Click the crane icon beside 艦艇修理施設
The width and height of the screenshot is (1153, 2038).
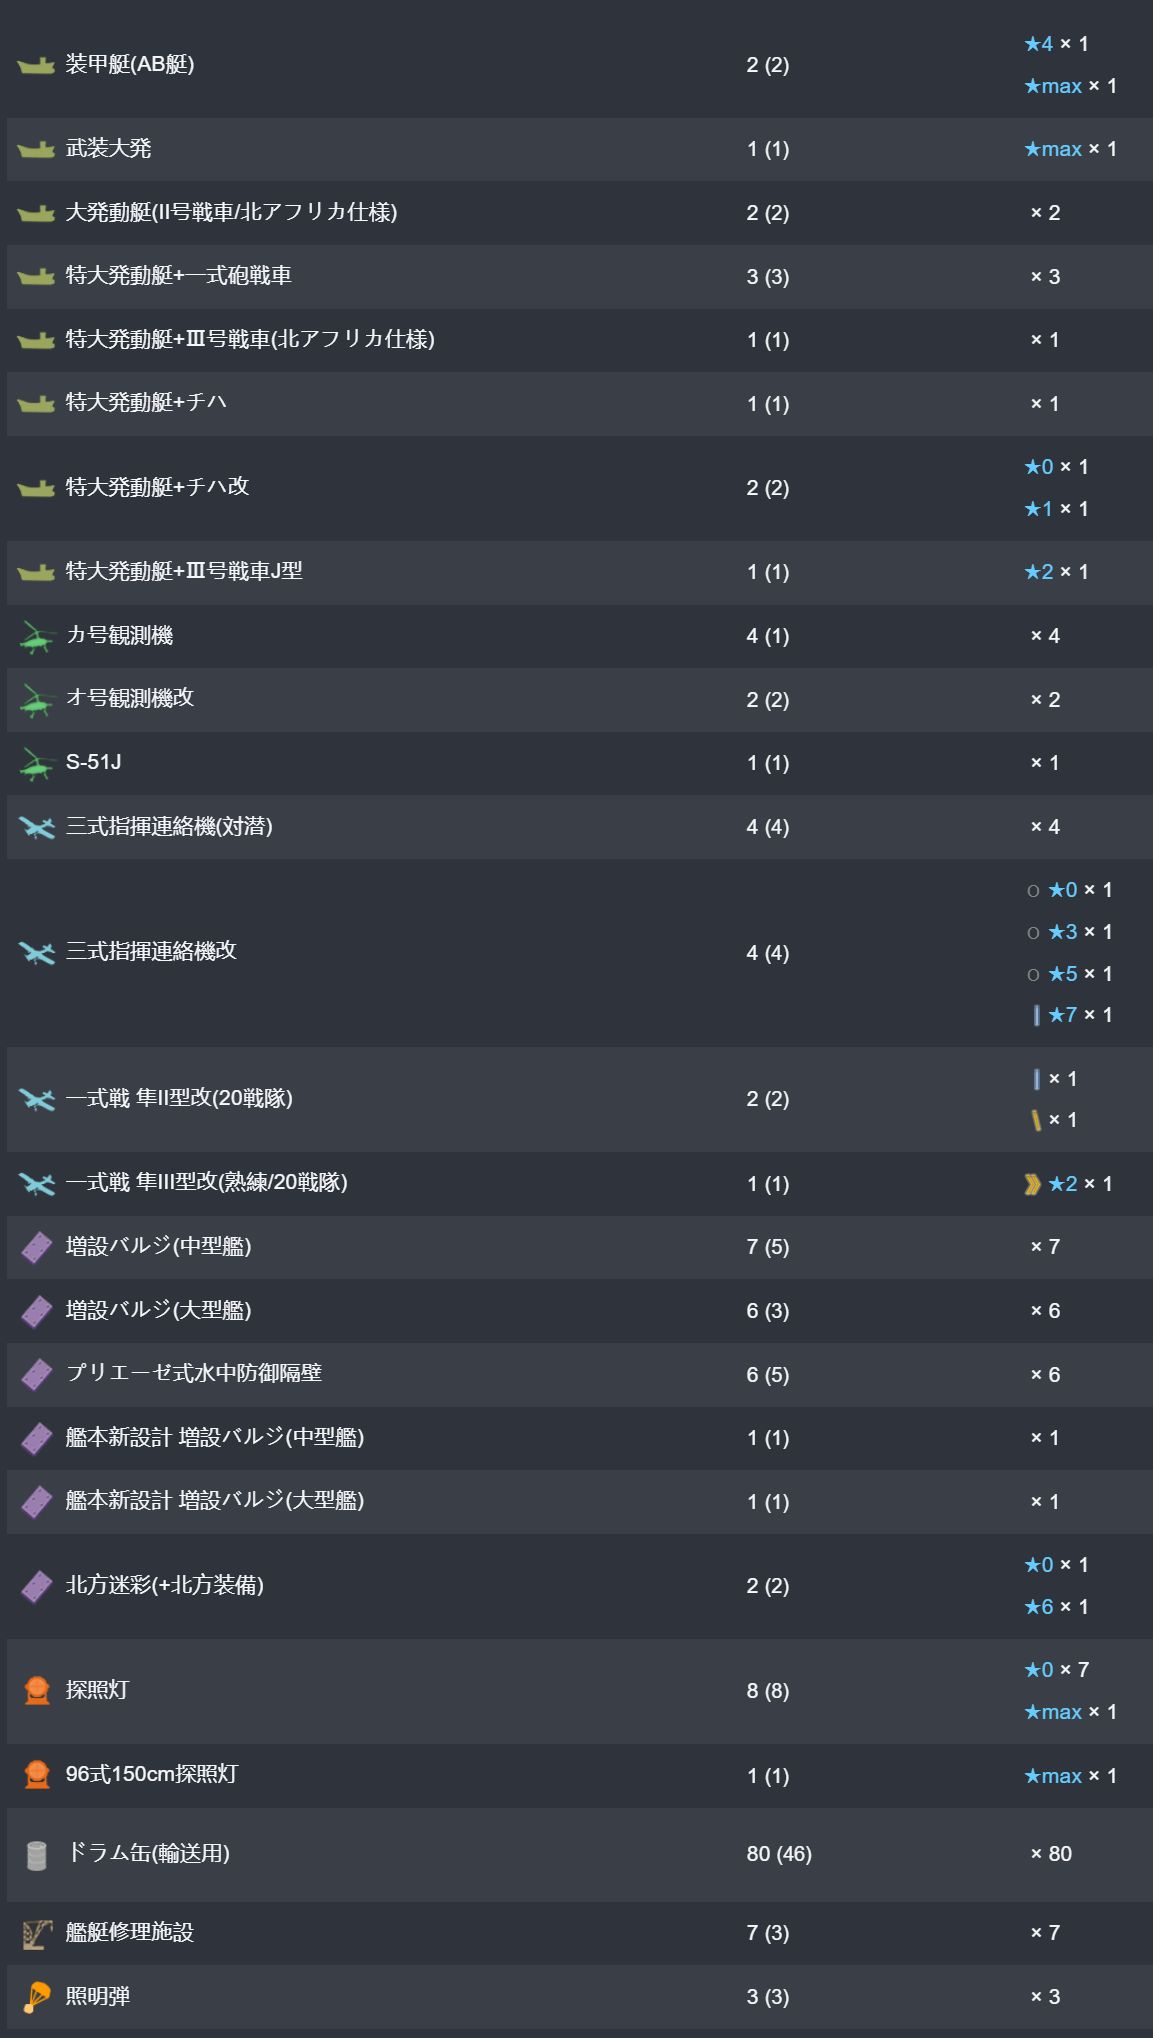(x=36, y=1933)
